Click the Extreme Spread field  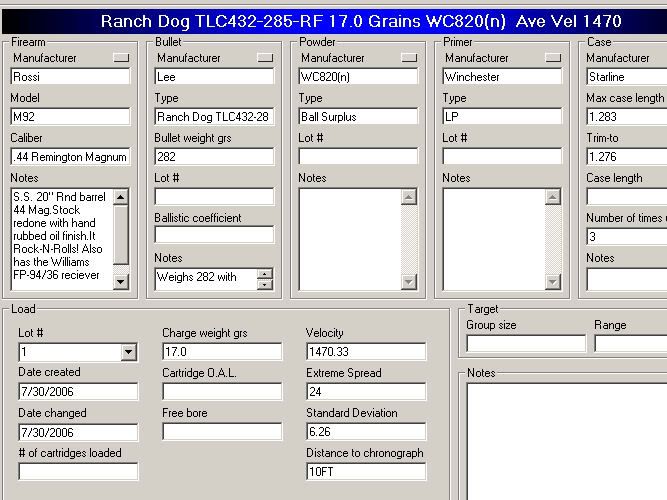point(366,391)
